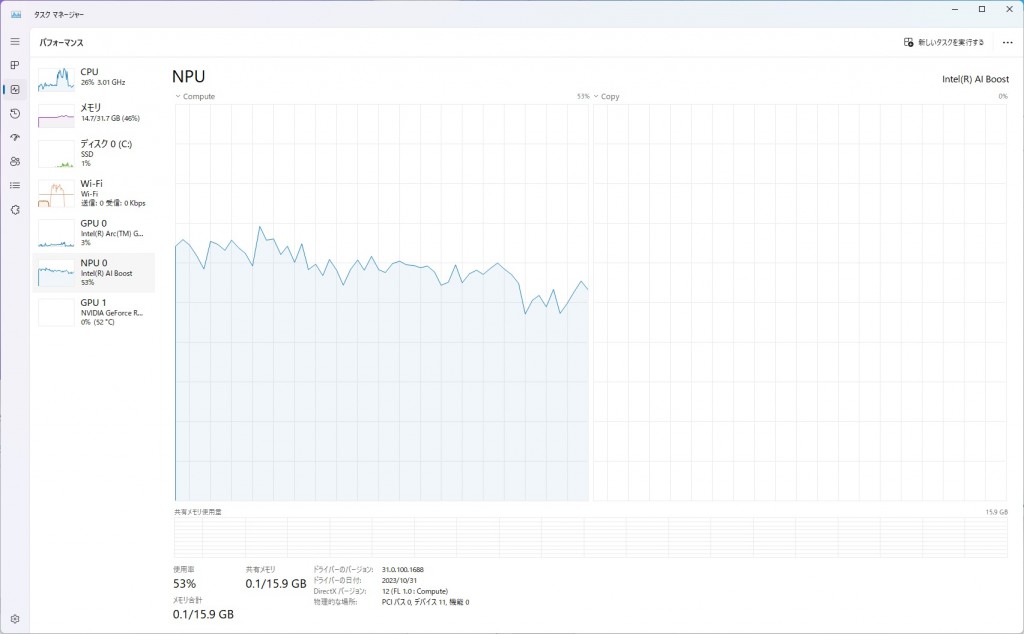
Task: Open the Startup apps page icon
Action: click(x=15, y=137)
